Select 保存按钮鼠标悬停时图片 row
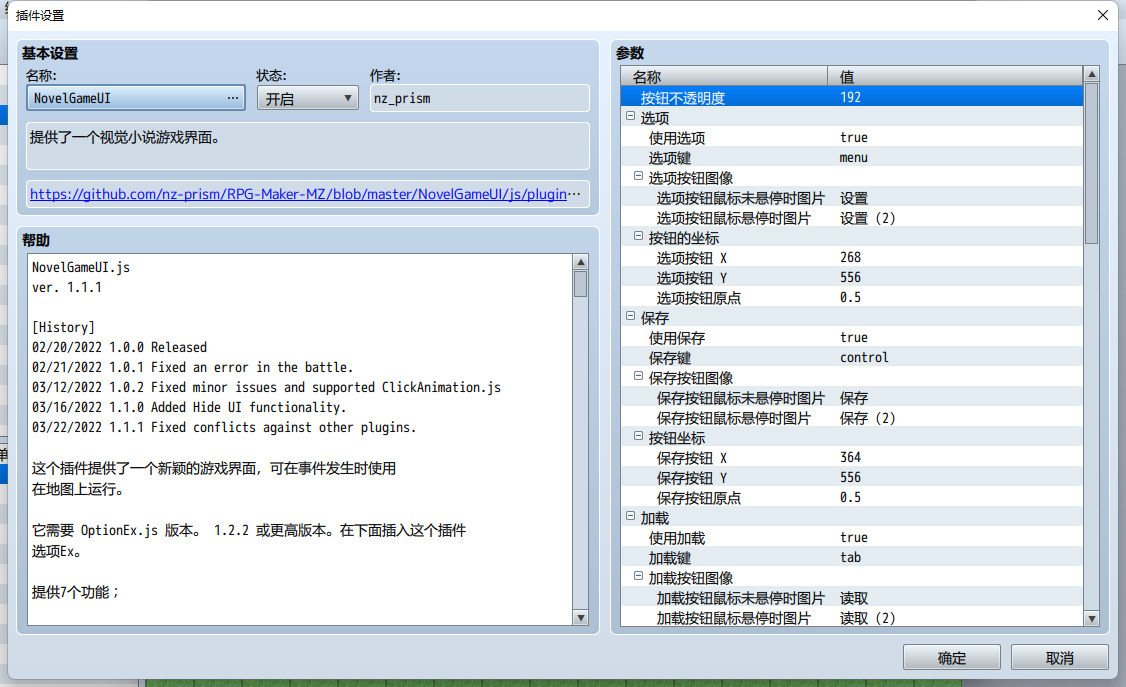1126x687 pixels. point(852,418)
